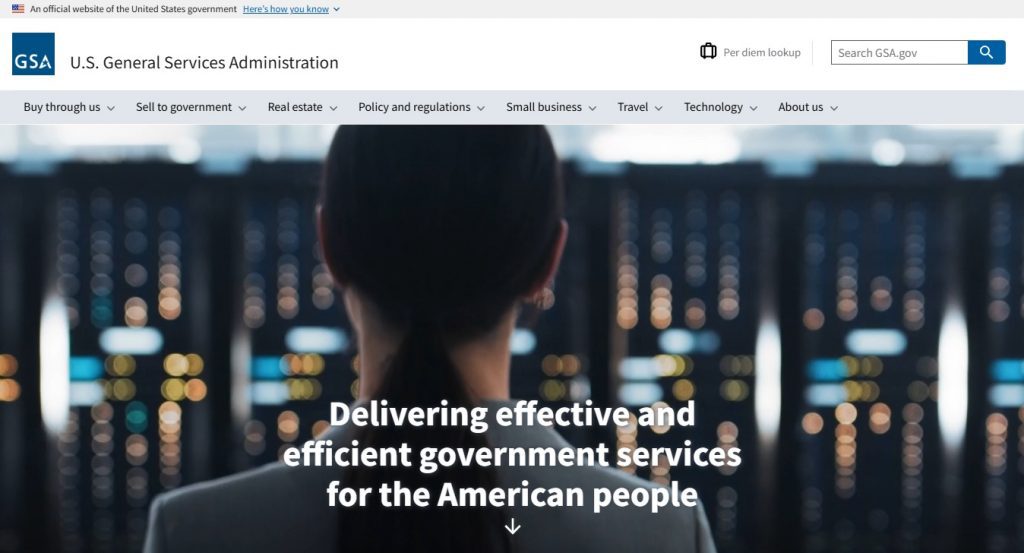Image resolution: width=1024 pixels, height=553 pixels.
Task: Click the Per diem lookup link
Action: 761,52
